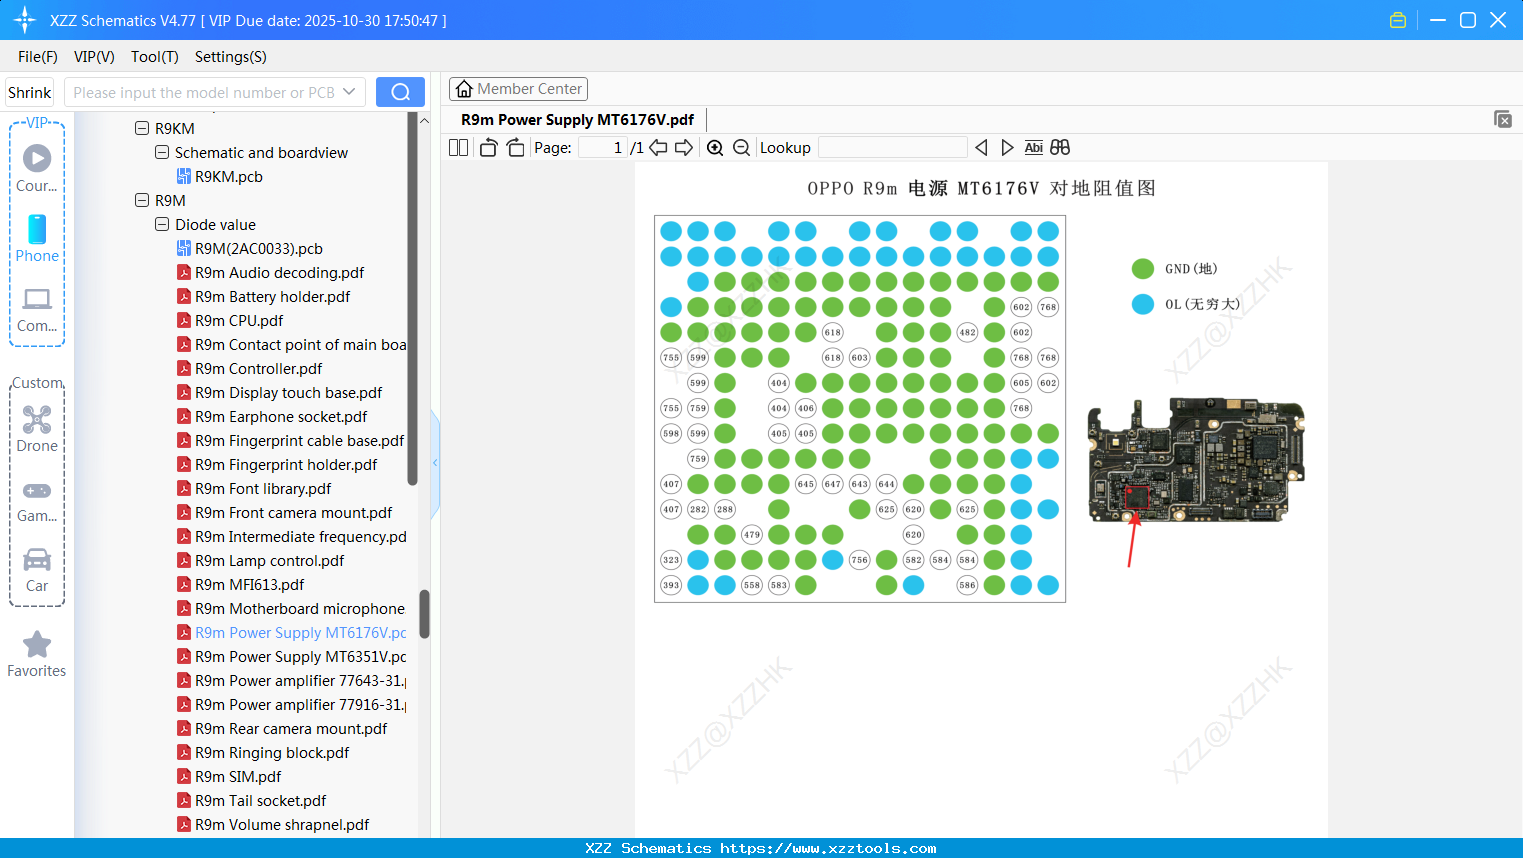This screenshot has width=1523, height=858.
Task: Find next lookup match triangle
Action: 1007,147
